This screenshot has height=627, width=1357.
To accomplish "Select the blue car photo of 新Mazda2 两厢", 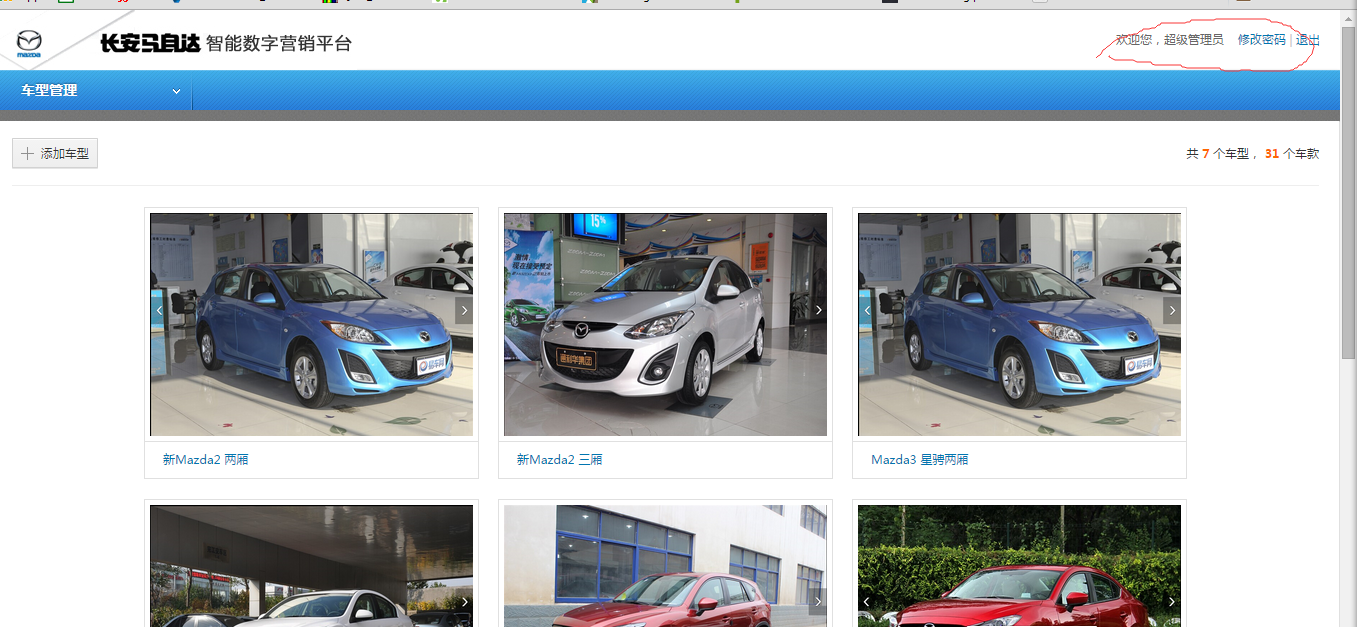I will 311,324.
